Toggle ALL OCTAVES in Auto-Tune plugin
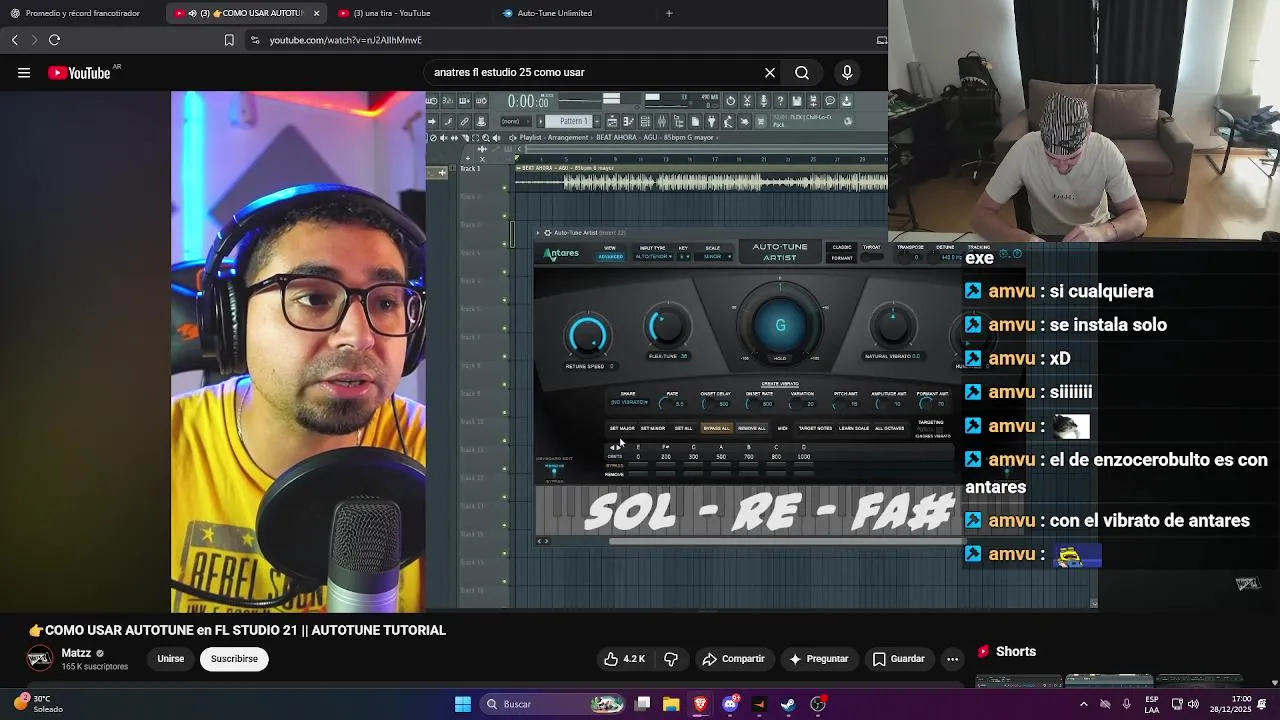 [x=889, y=428]
